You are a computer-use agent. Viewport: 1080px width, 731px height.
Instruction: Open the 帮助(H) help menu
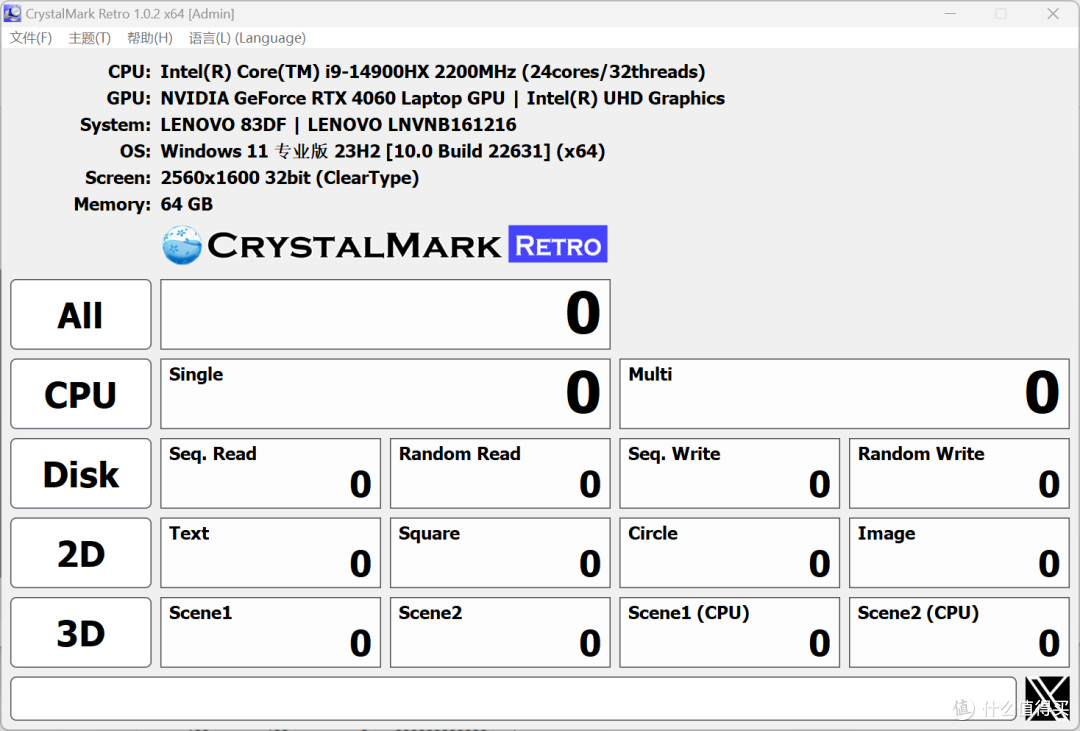[149, 38]
